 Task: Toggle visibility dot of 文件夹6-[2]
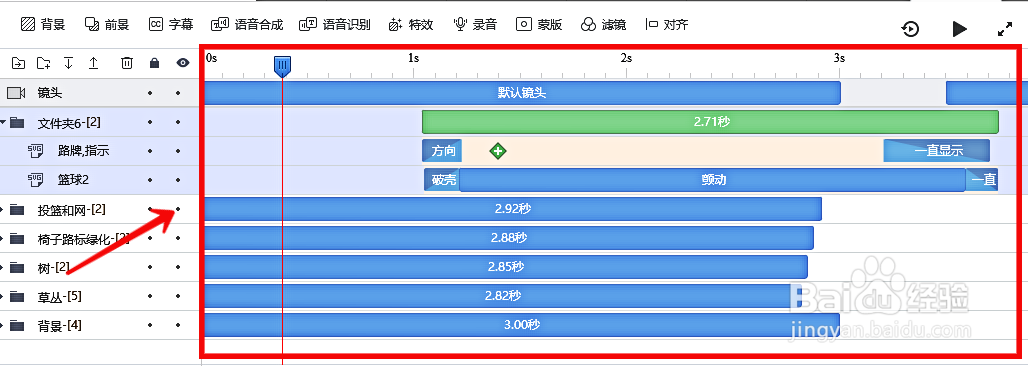pos(178,123)
